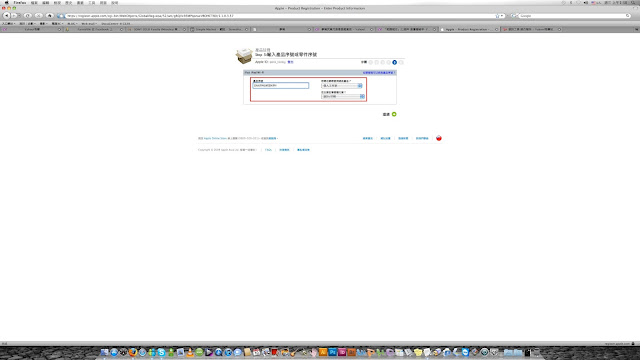This screenshot has height=360, width=640.
Task: Click the green continue arrow icon
Action: pos(394,114)
